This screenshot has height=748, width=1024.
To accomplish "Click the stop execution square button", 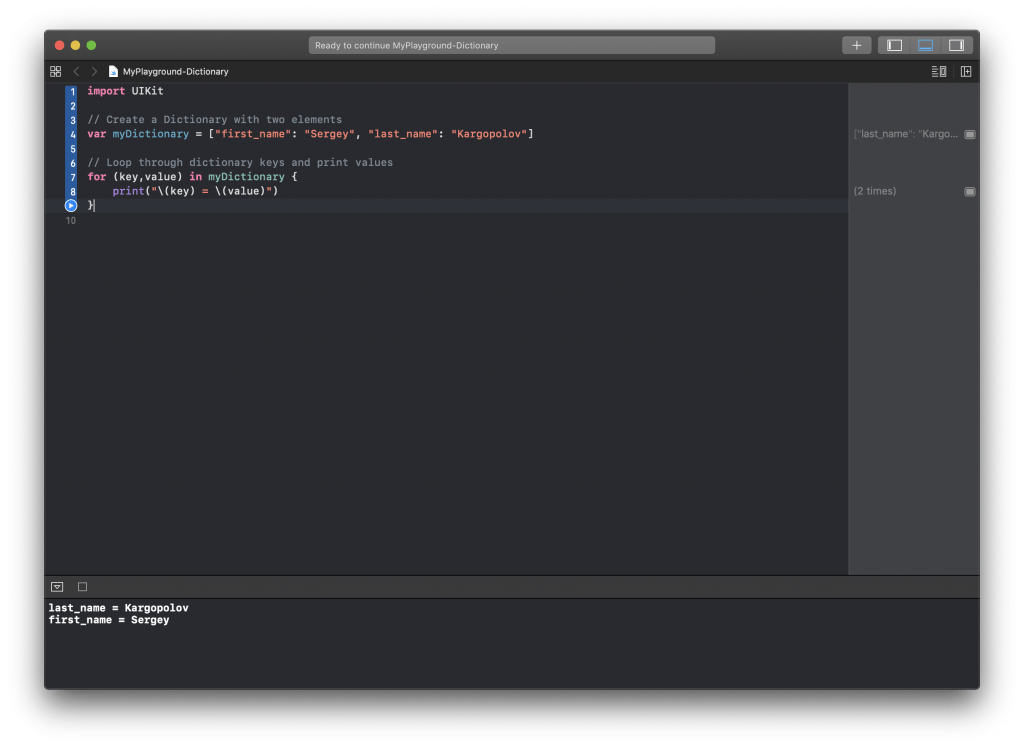I will click(x=82, y=587).
